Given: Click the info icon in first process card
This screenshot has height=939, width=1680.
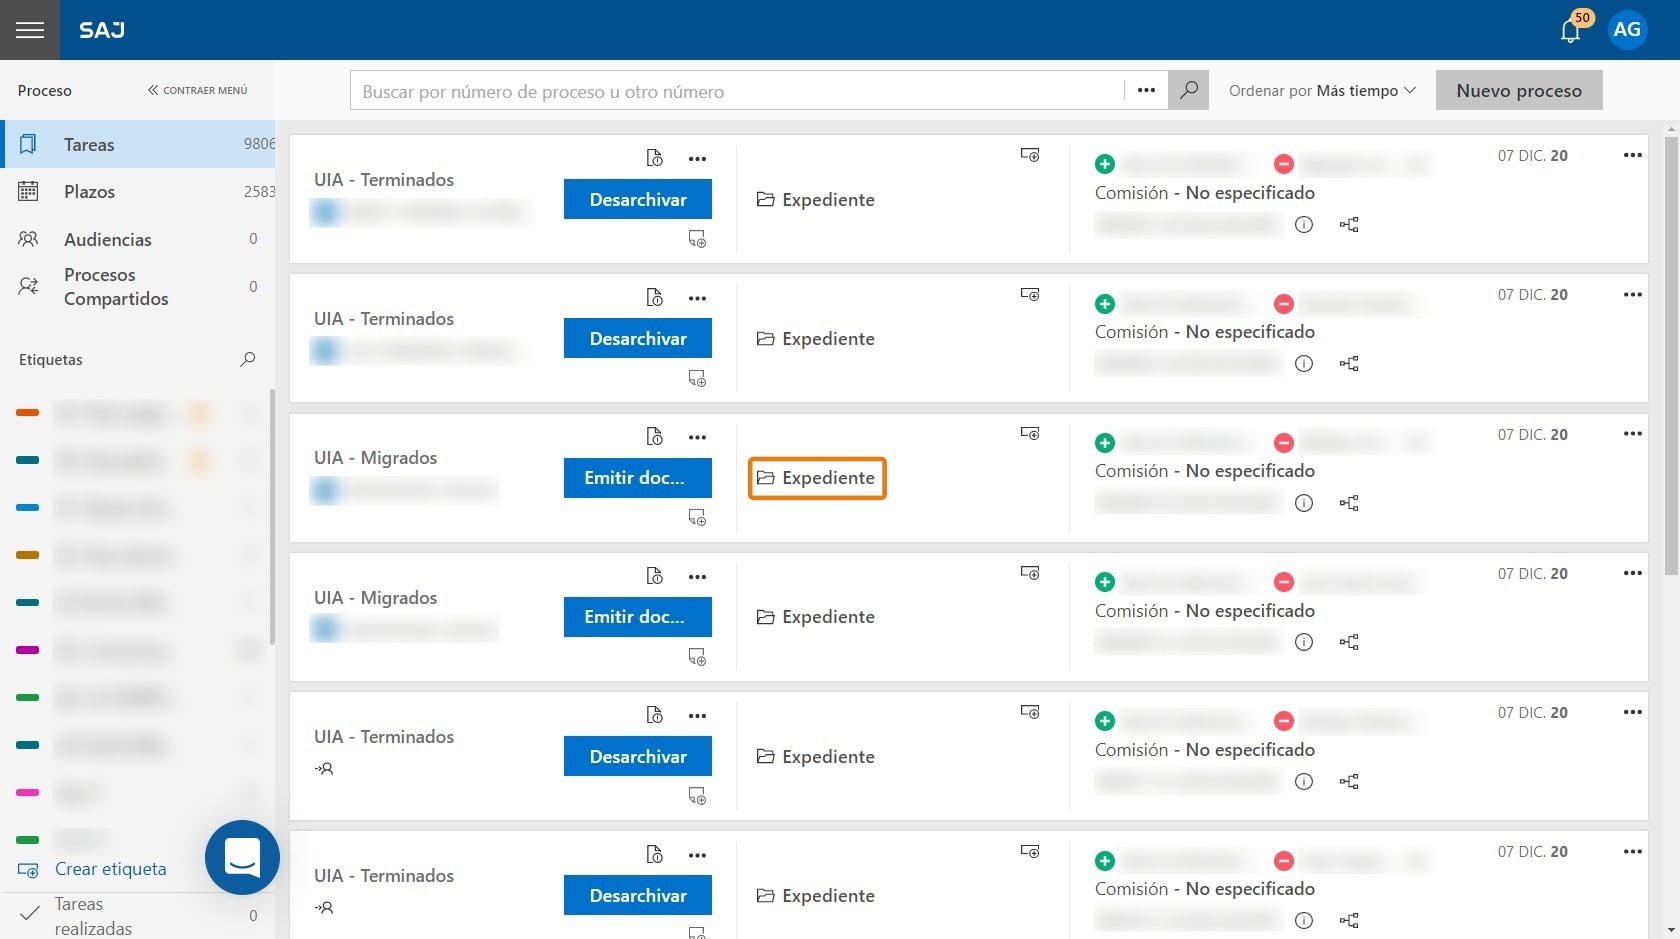Looking at the screenshot, I should pyautogui.click(x=1304, y=224).
